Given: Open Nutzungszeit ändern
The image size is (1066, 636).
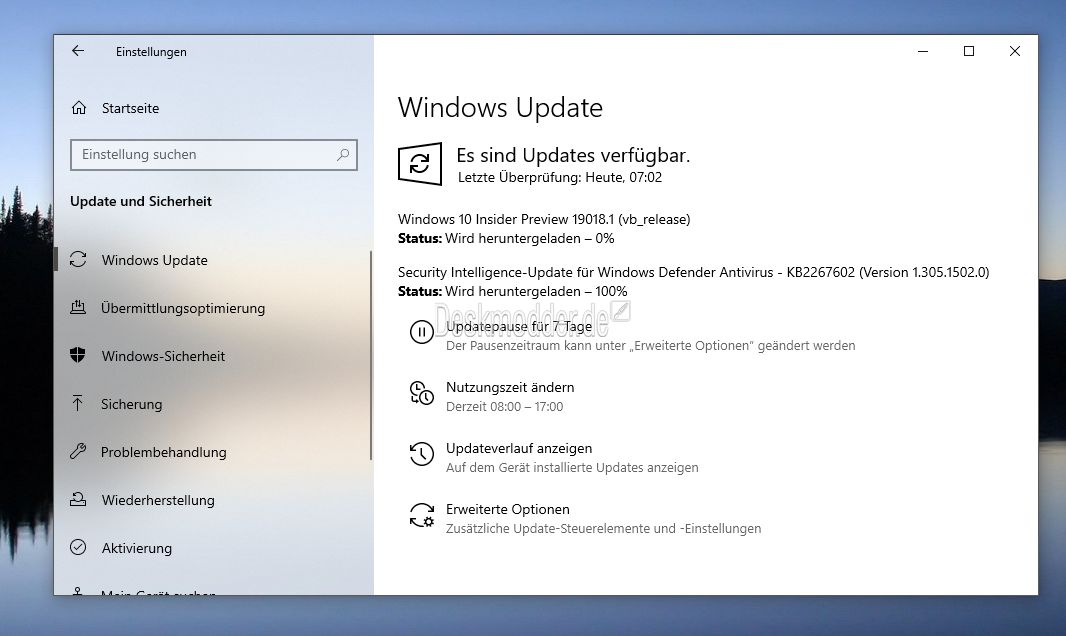Looking at the screenshot, I should pos(510,387).
